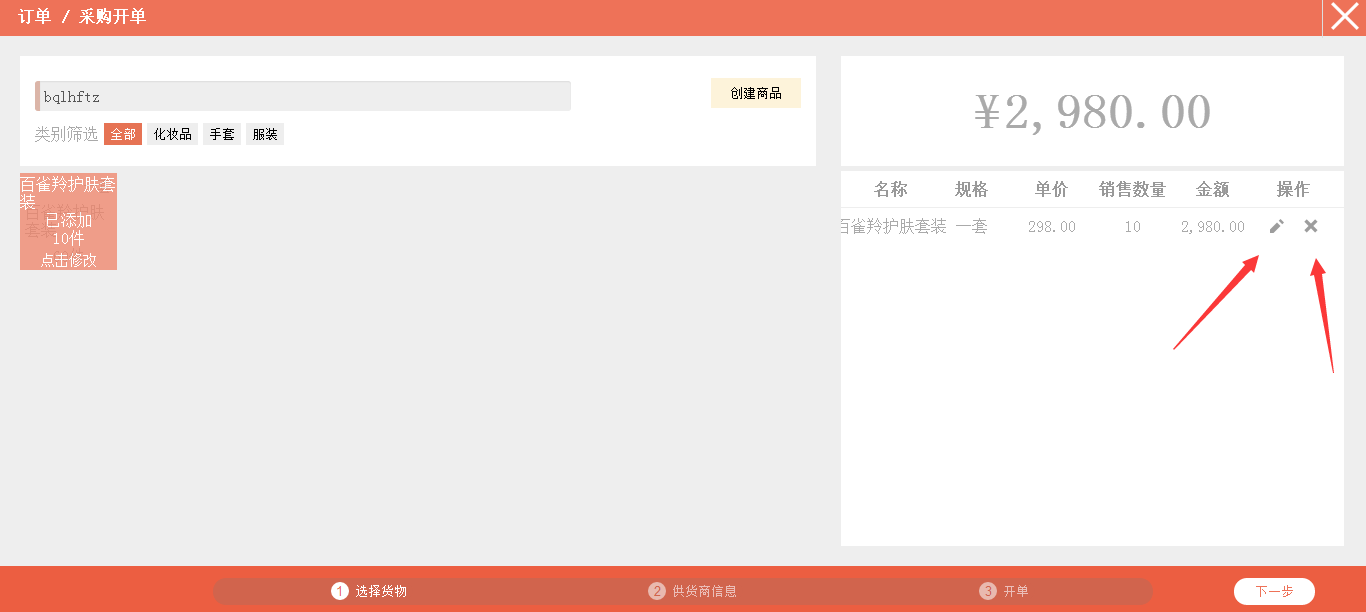The width and height of the screenshot is (1366, 612).
Task: Filter products by 手套 category
Action: point(222,134)
